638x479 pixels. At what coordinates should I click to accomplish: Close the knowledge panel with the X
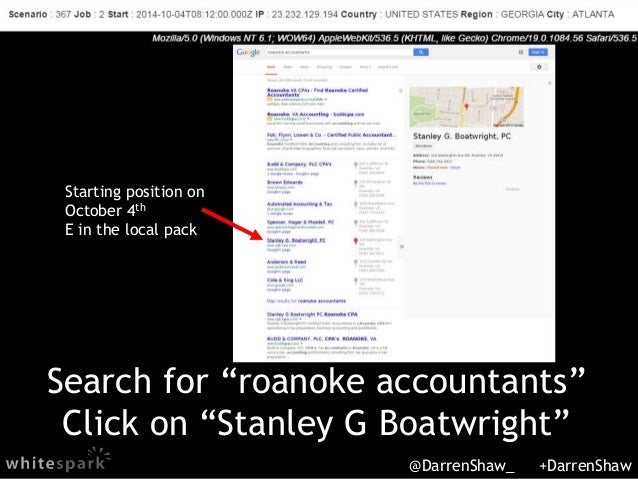click(549, 83)
